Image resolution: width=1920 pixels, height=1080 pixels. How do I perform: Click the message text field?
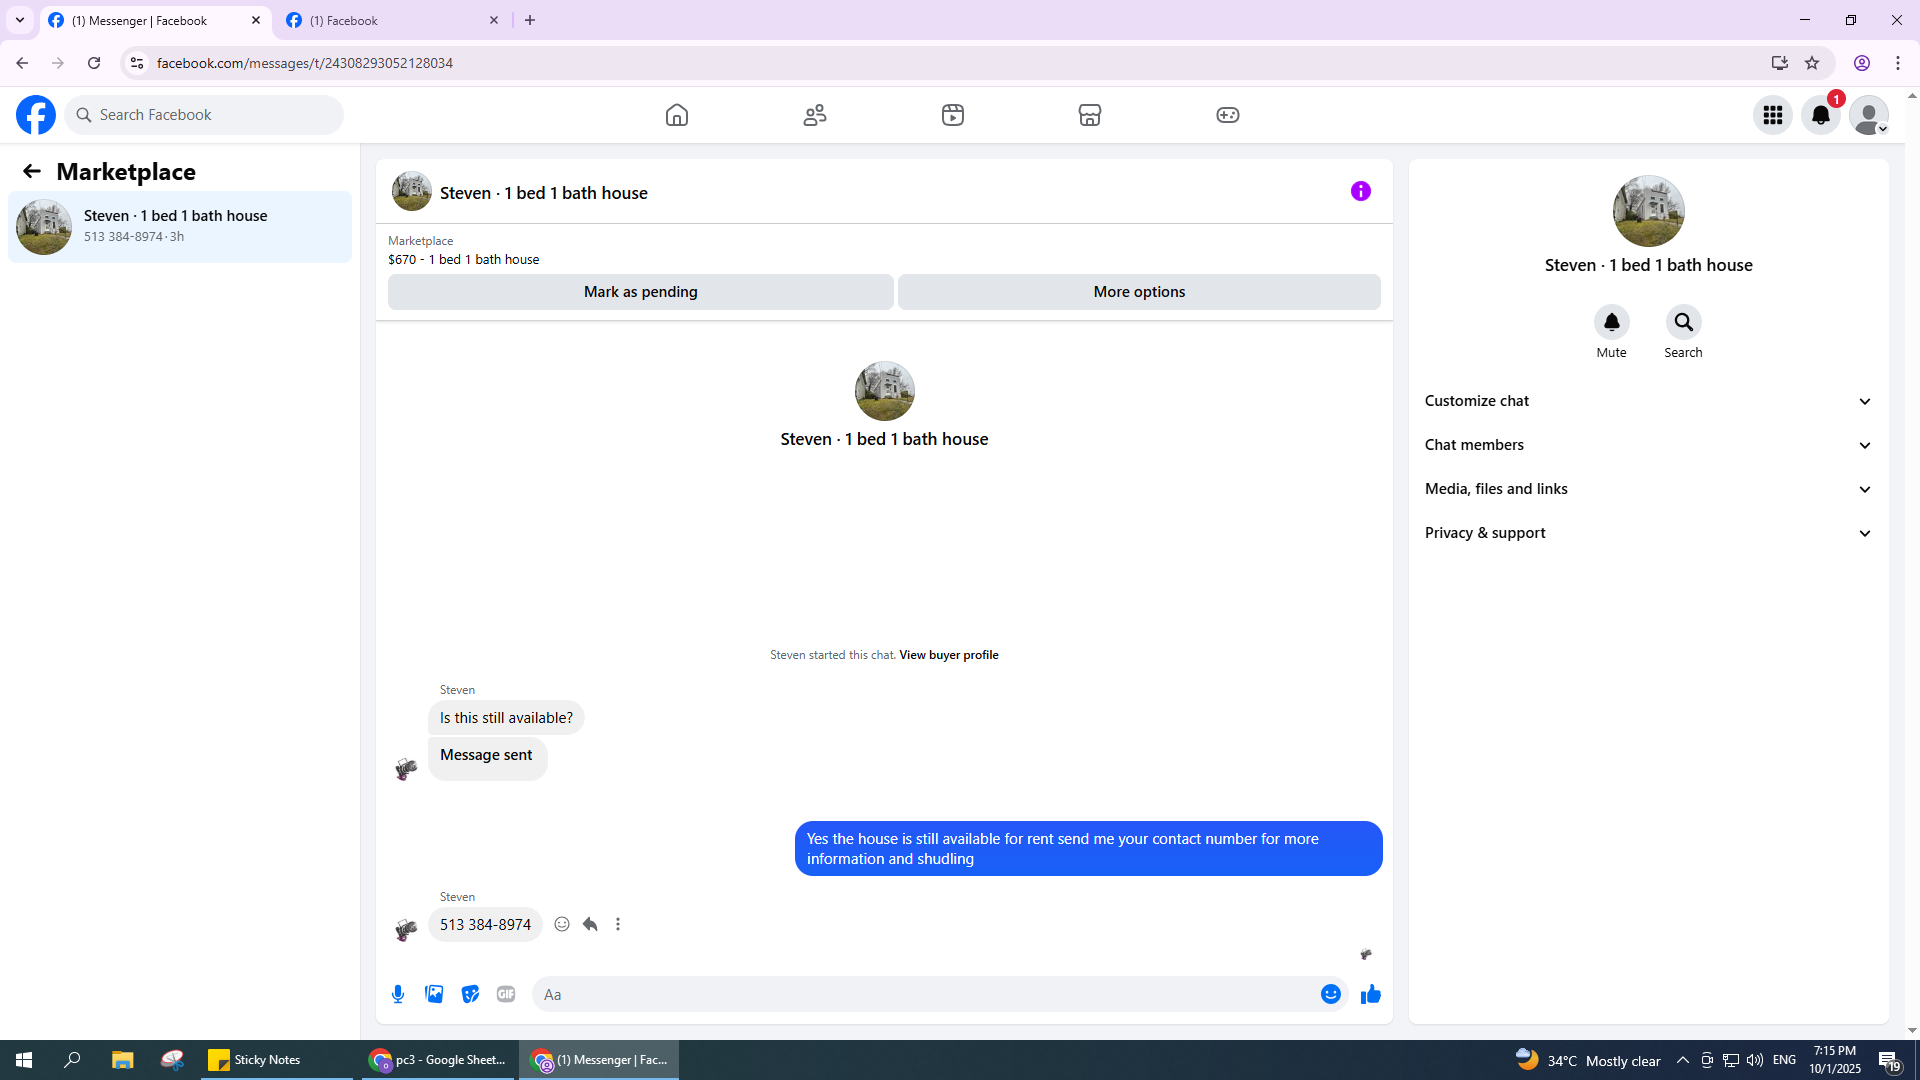925,994
